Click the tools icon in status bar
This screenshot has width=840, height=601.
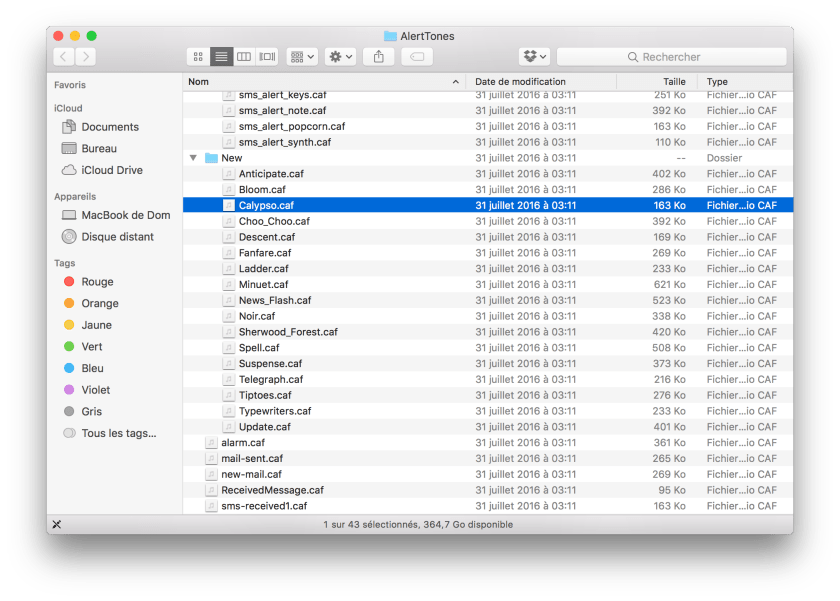coord(57,524)
